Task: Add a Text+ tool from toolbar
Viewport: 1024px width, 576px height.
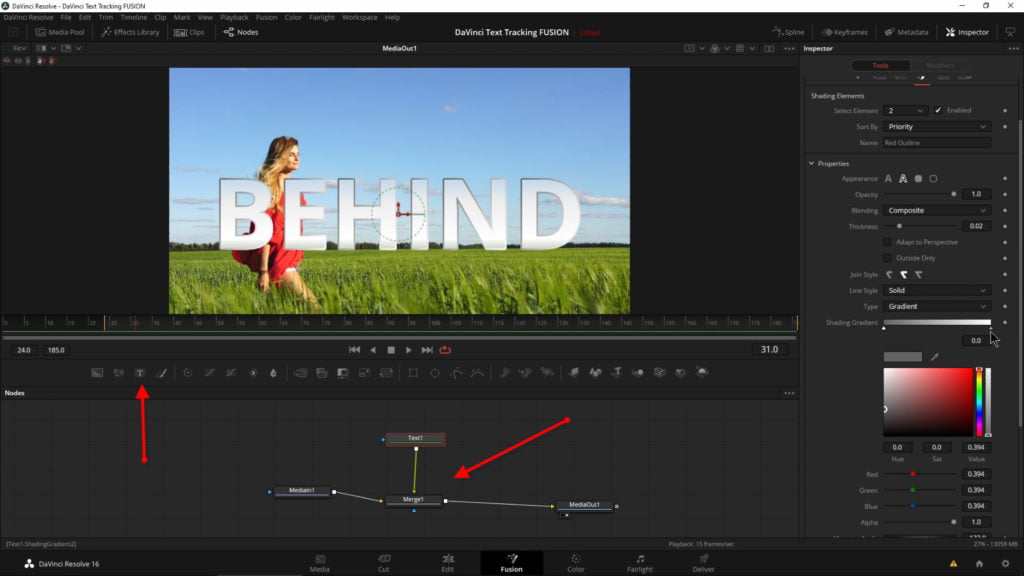Action: [x=140, y=373]
